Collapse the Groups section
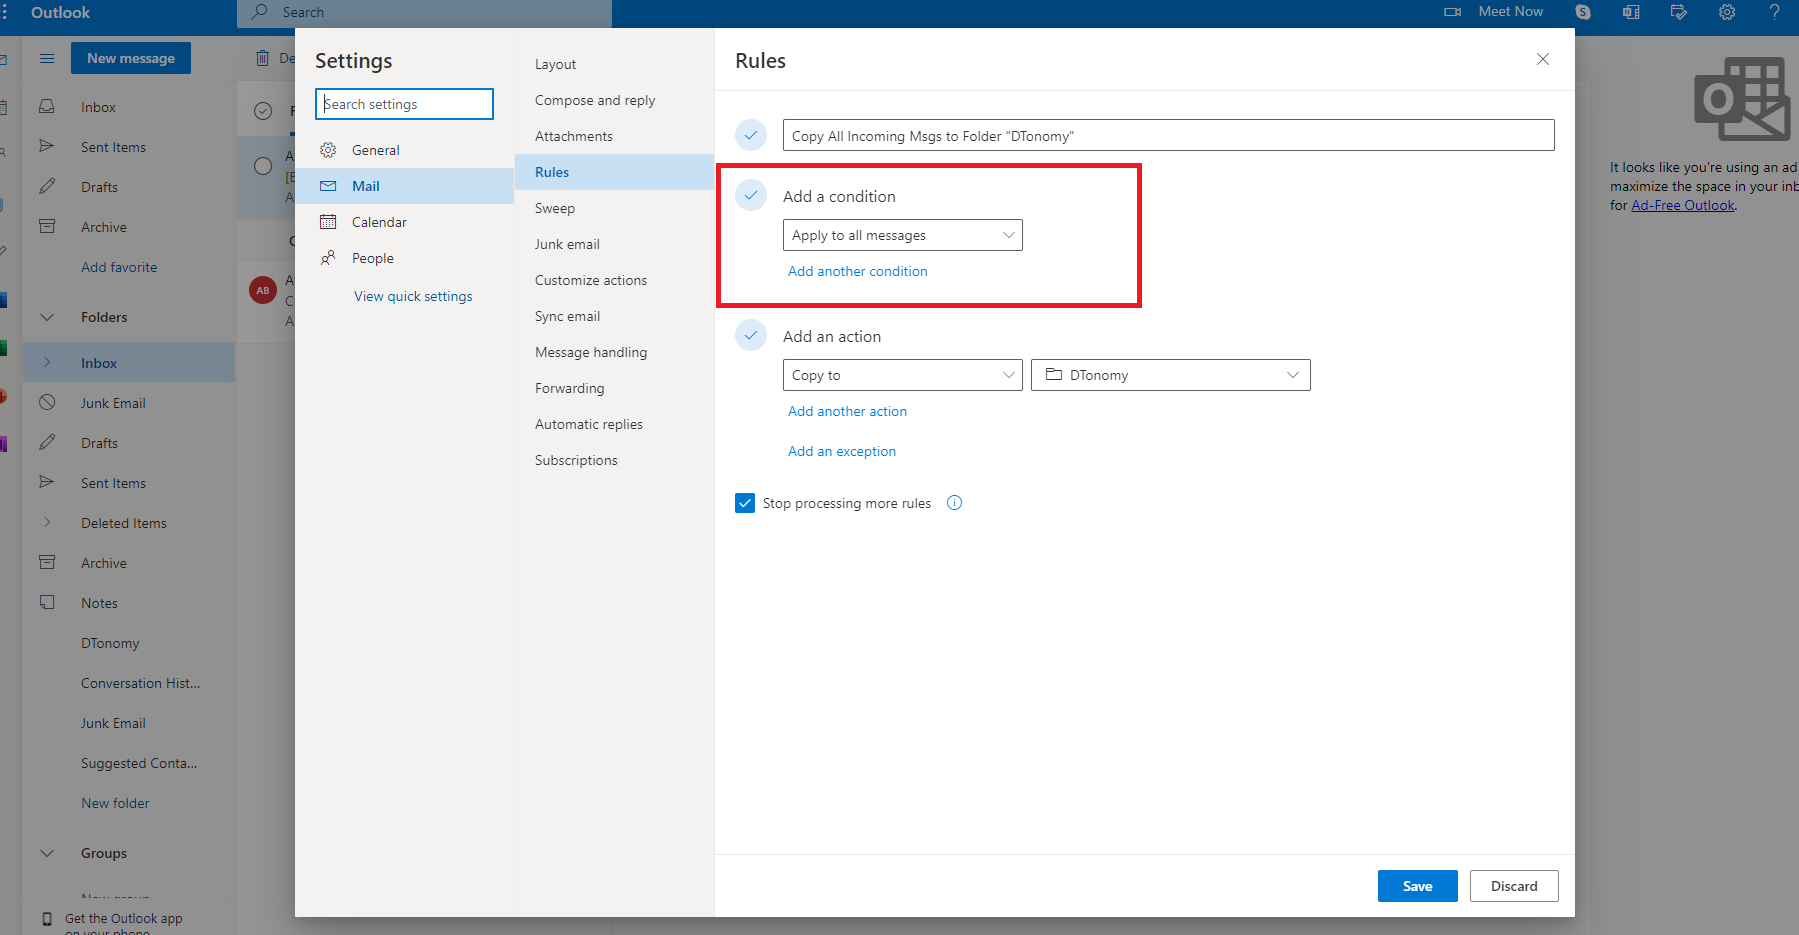Viewport: 1799px width, 935px height. pyautogui.click(x=47, y=853)
